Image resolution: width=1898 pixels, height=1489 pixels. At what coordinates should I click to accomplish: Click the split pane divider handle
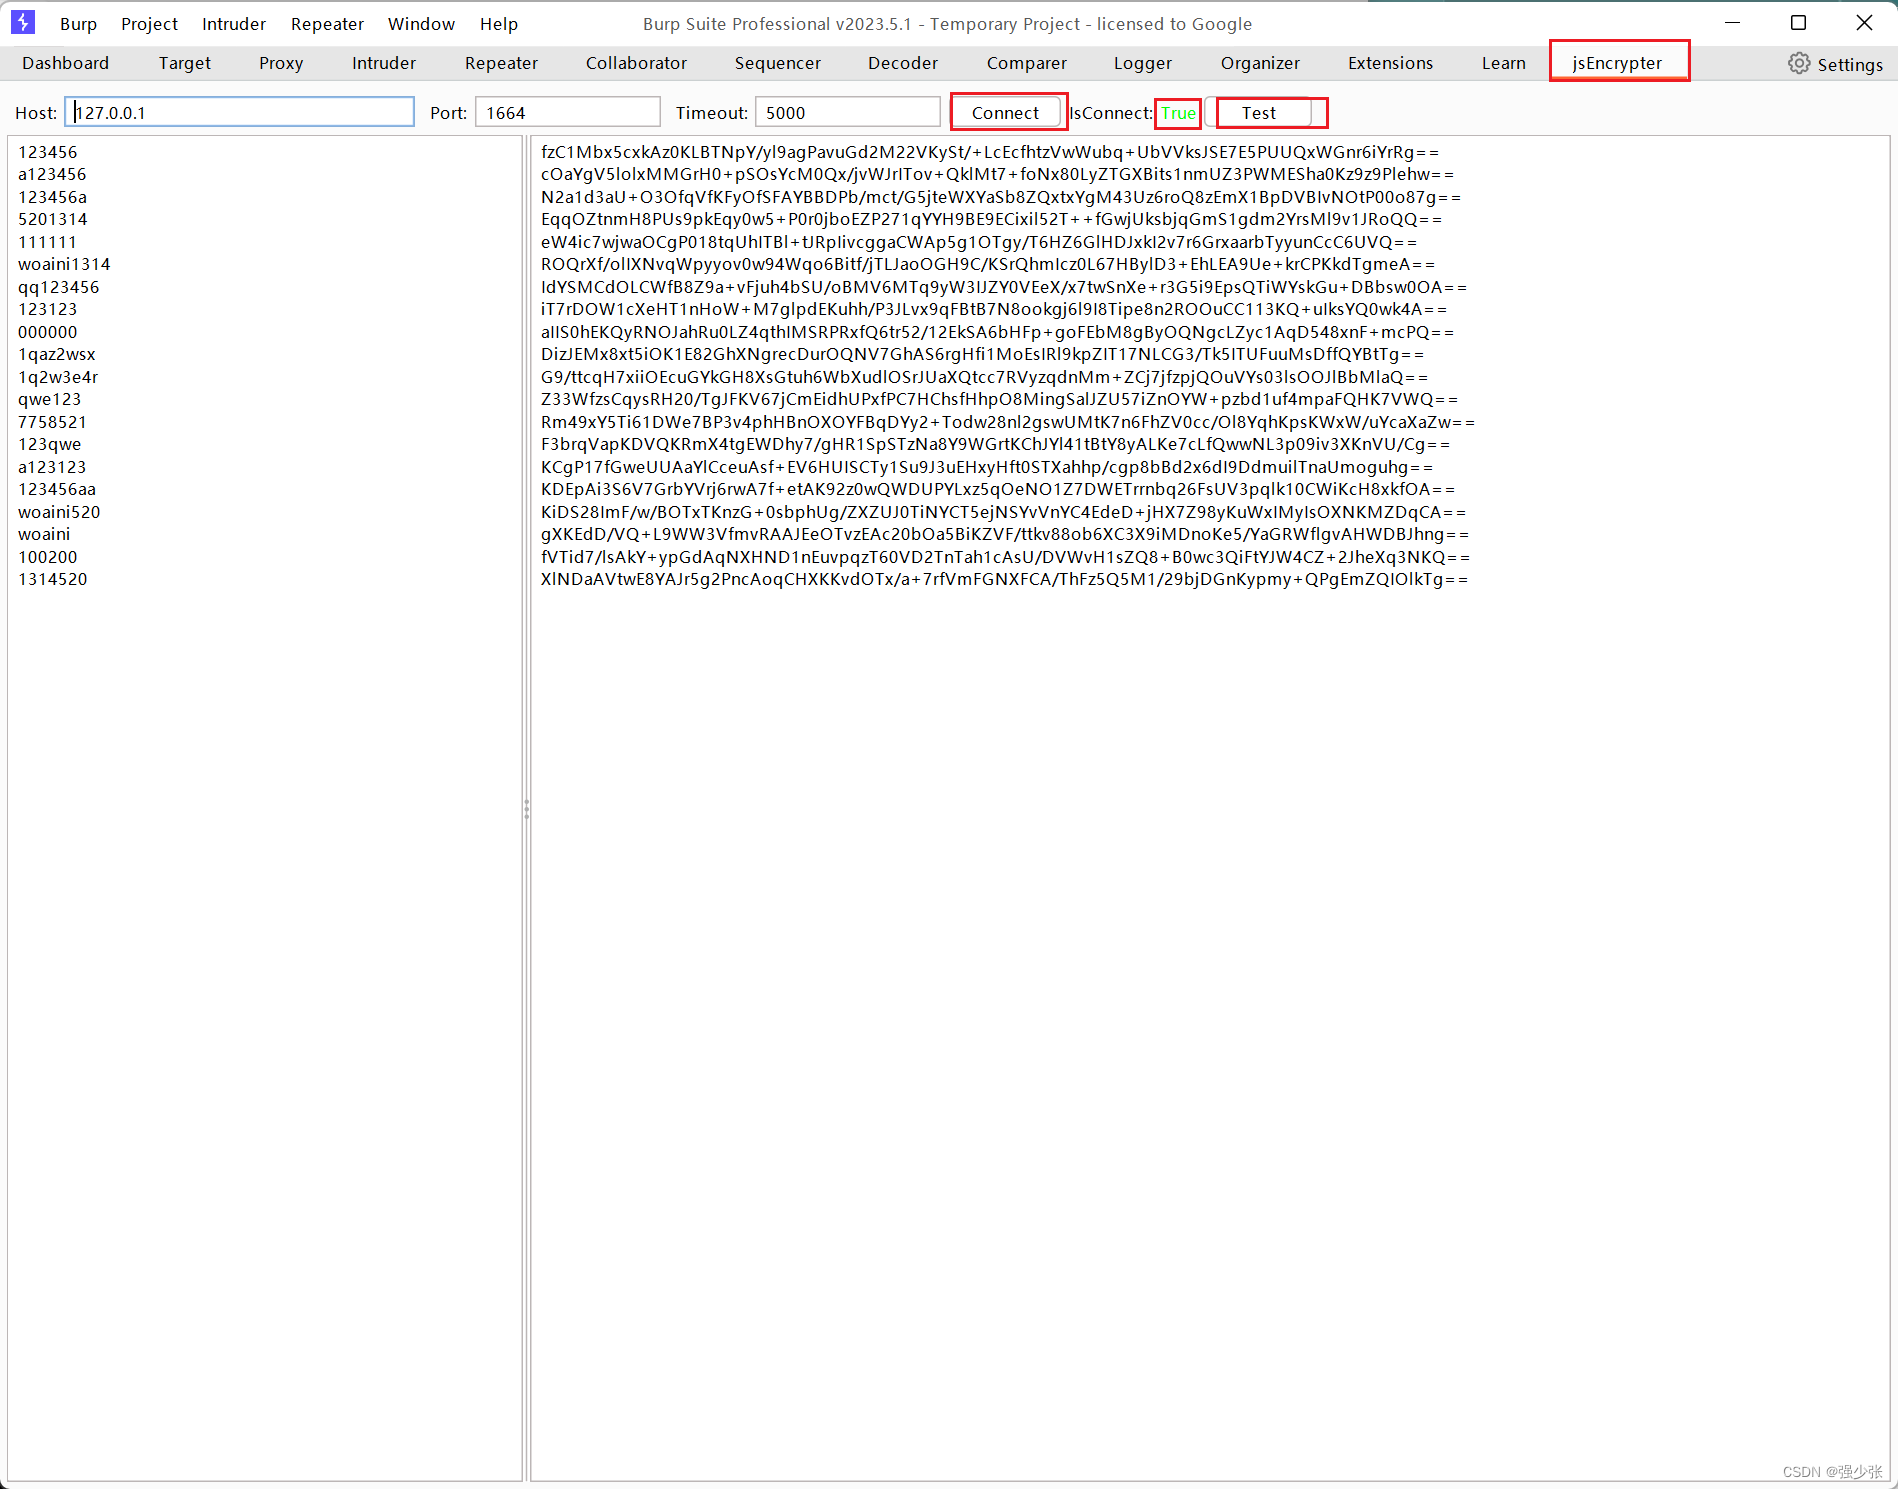point(526,809)
